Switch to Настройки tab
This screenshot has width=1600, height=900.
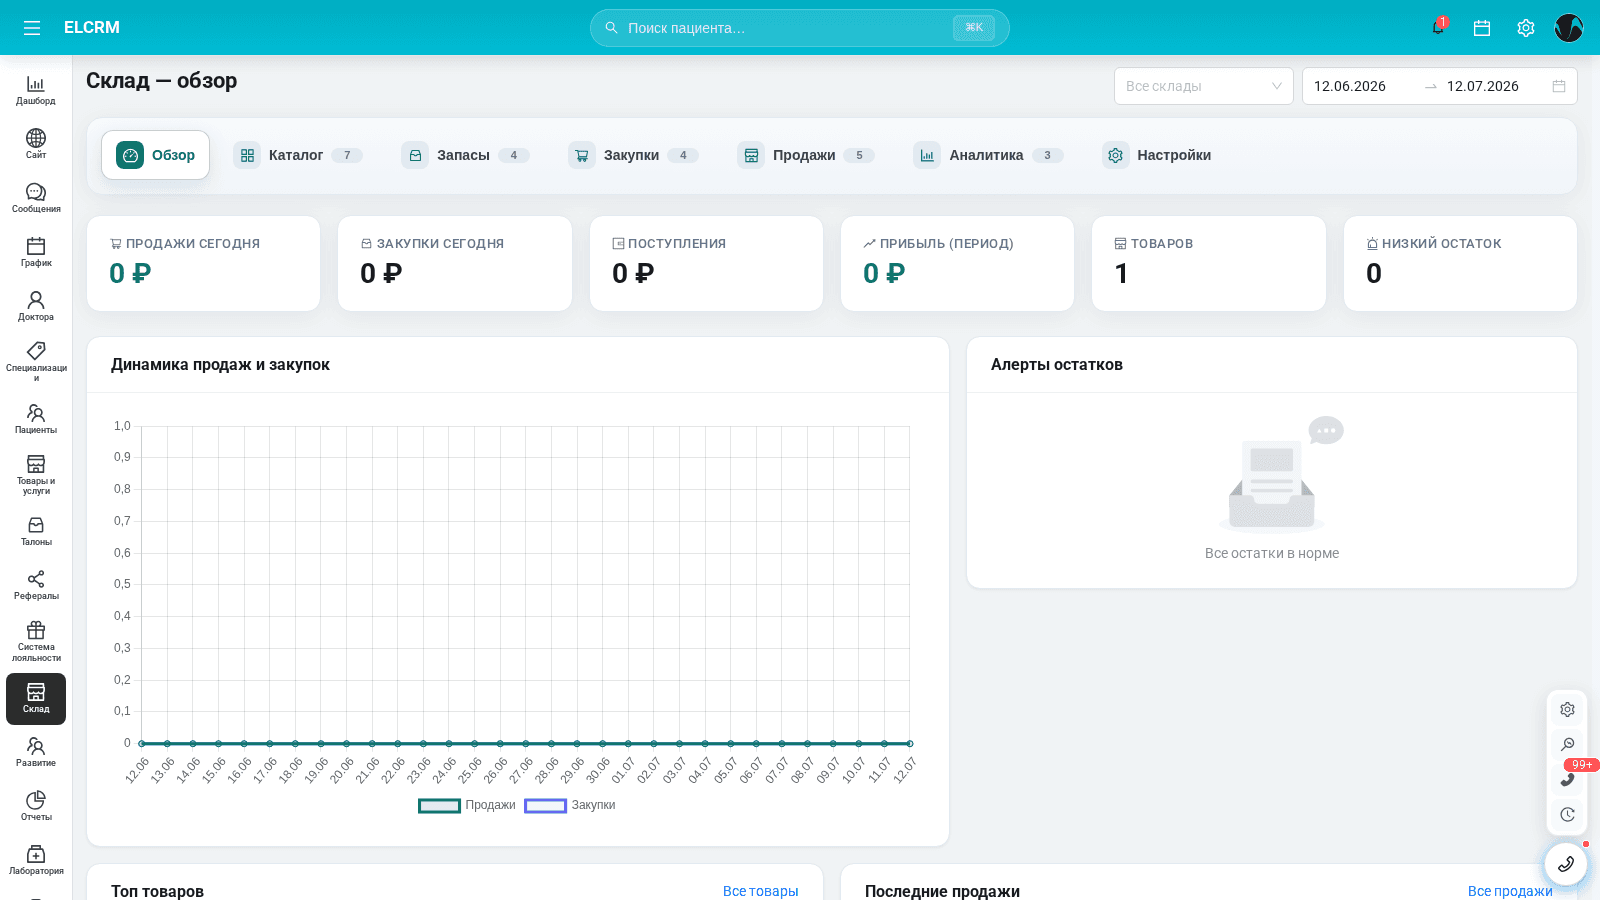(x=1157, y=155)
